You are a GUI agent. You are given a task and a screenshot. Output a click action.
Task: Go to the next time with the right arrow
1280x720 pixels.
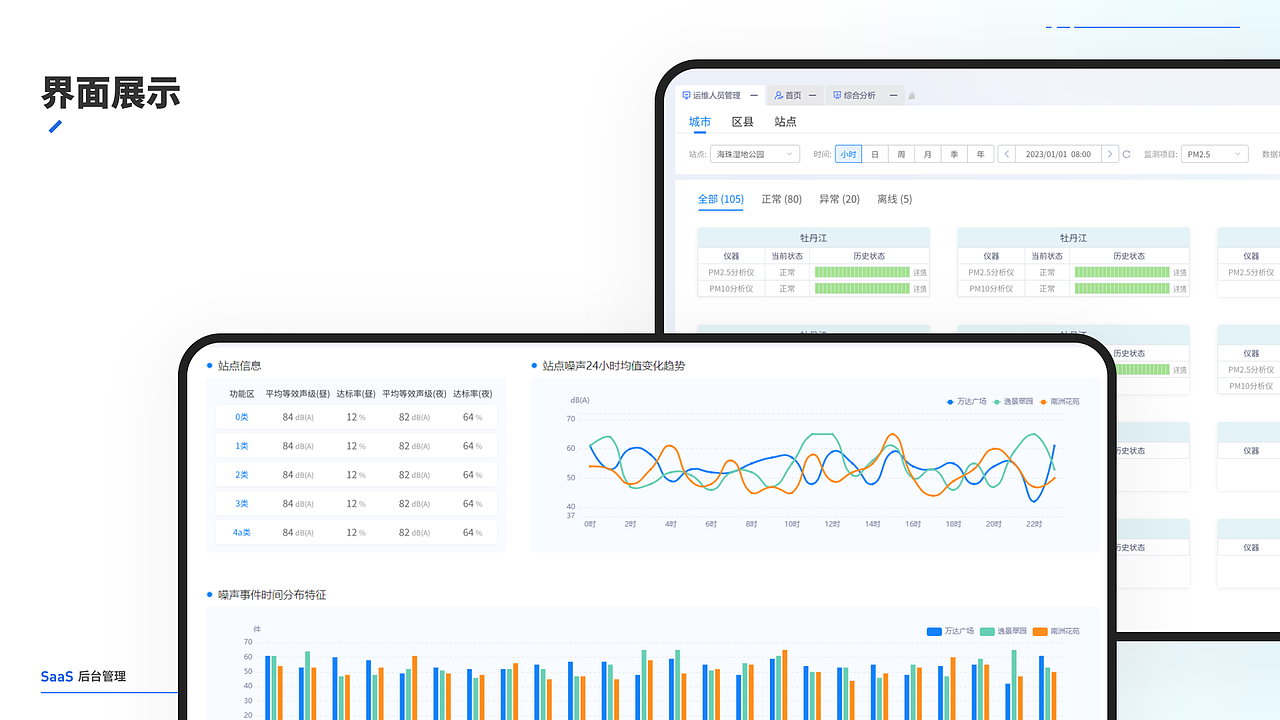click(x=1109, y=154)
